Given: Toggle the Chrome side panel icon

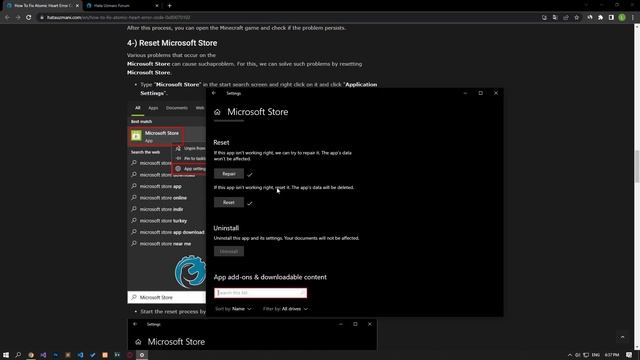Looking at the screenshot, I should tap(611, 18).
